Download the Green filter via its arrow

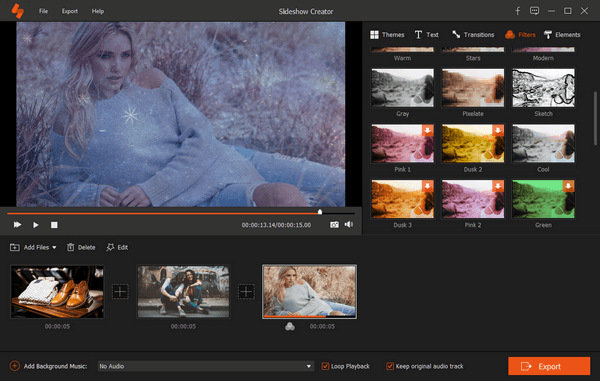[568, 186]
